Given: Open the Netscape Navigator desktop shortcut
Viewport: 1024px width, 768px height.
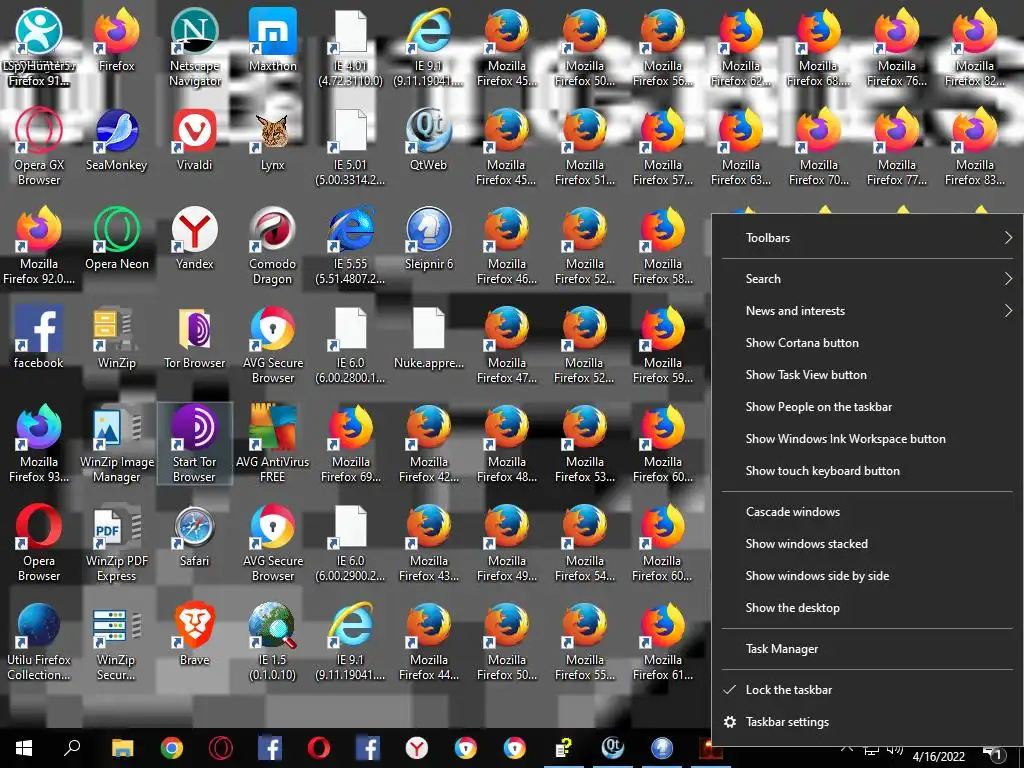Looking at the screenshot, I should [195, 48].
